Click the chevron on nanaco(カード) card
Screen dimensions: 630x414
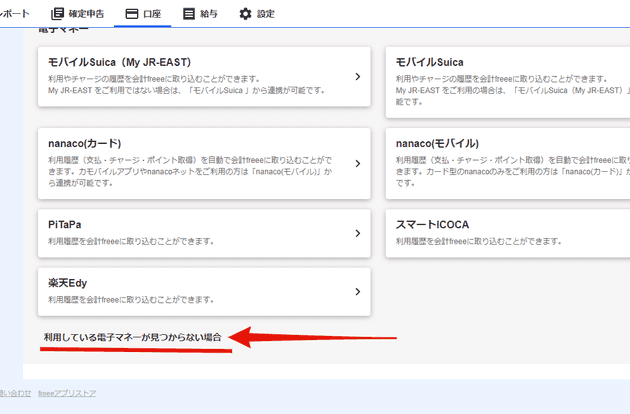point(358,164)
